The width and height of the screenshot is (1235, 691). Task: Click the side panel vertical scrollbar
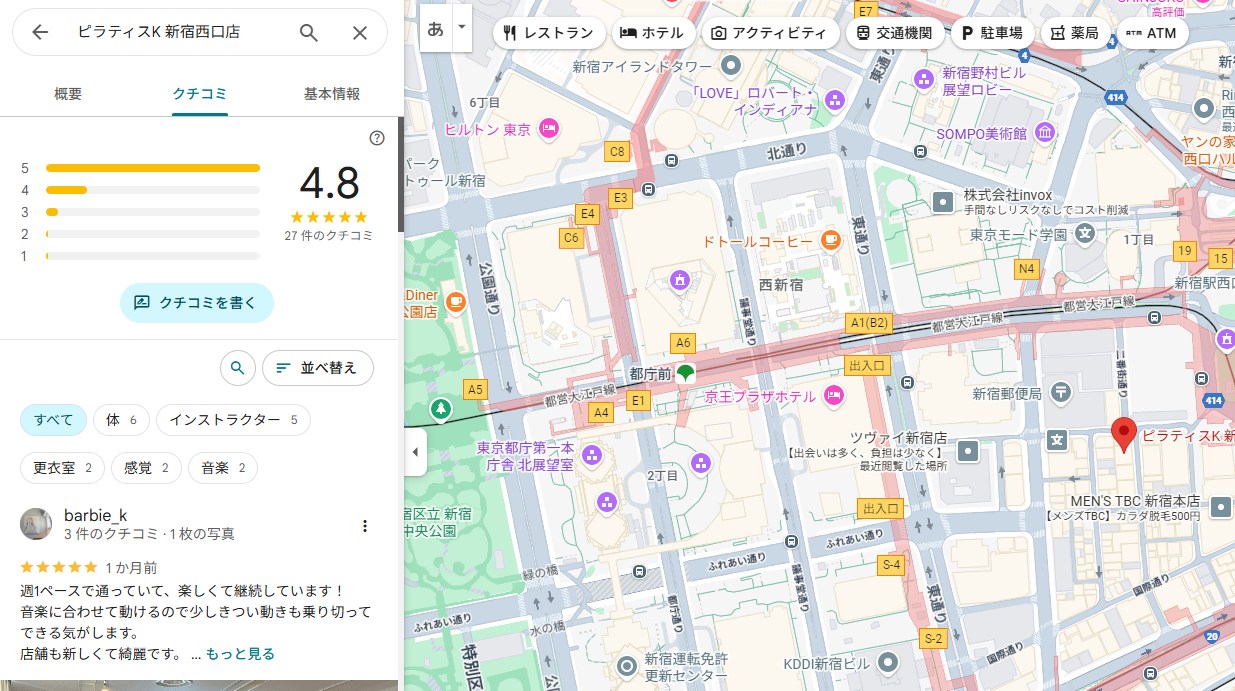[401, 175]
